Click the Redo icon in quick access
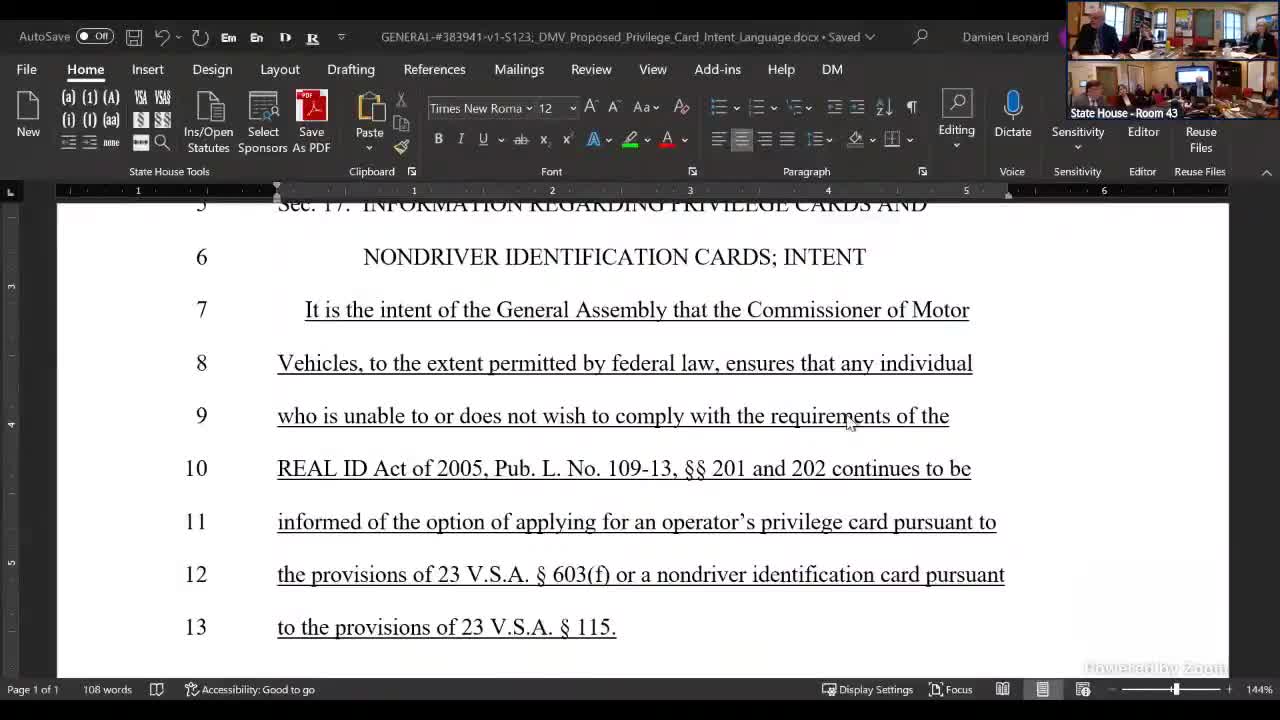The image size is (1280, 720). point(200,37)
